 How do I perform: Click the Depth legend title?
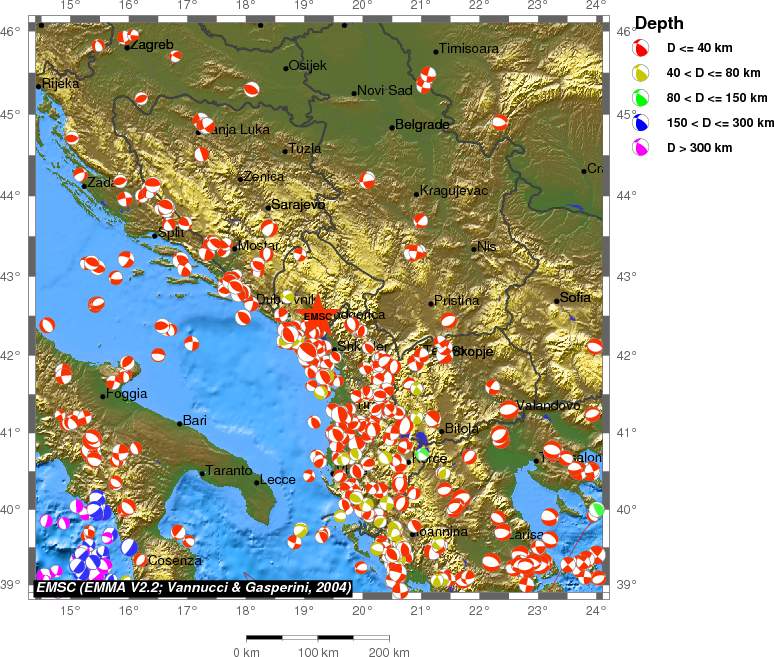coord(660,23)
